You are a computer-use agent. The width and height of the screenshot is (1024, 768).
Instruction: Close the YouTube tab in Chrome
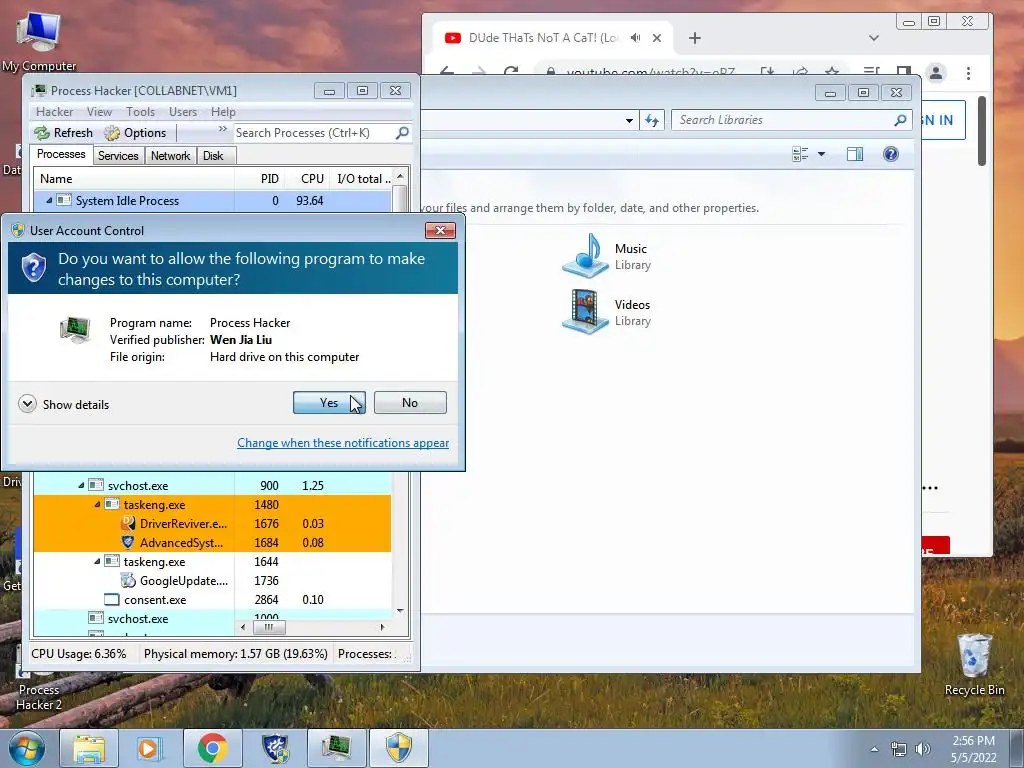point(657,38)
